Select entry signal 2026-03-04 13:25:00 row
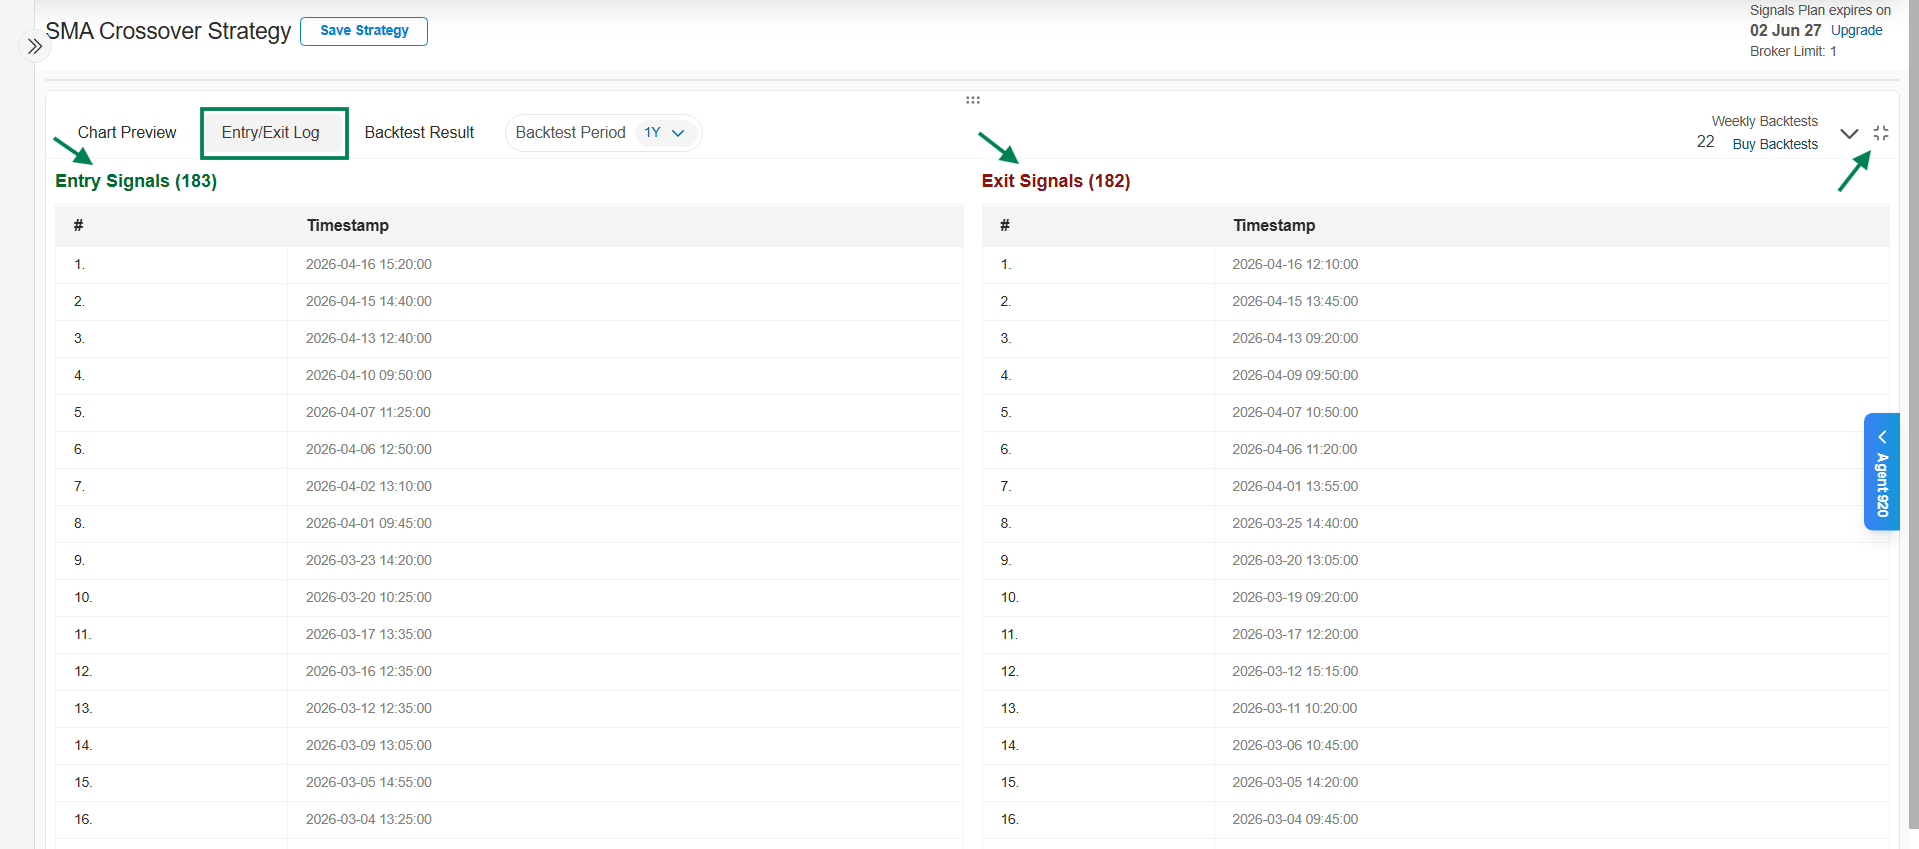Image resolution: width=1919 pixels, height=849 pixels. click(369, 820)
